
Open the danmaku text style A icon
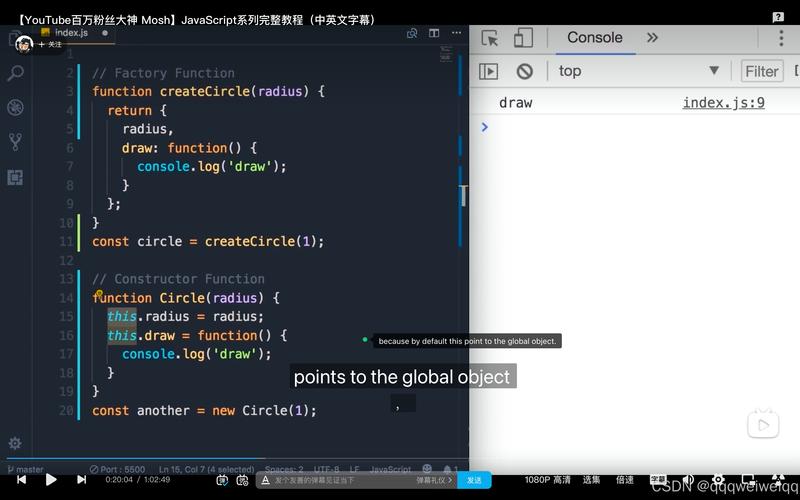(x=265, y=480)
